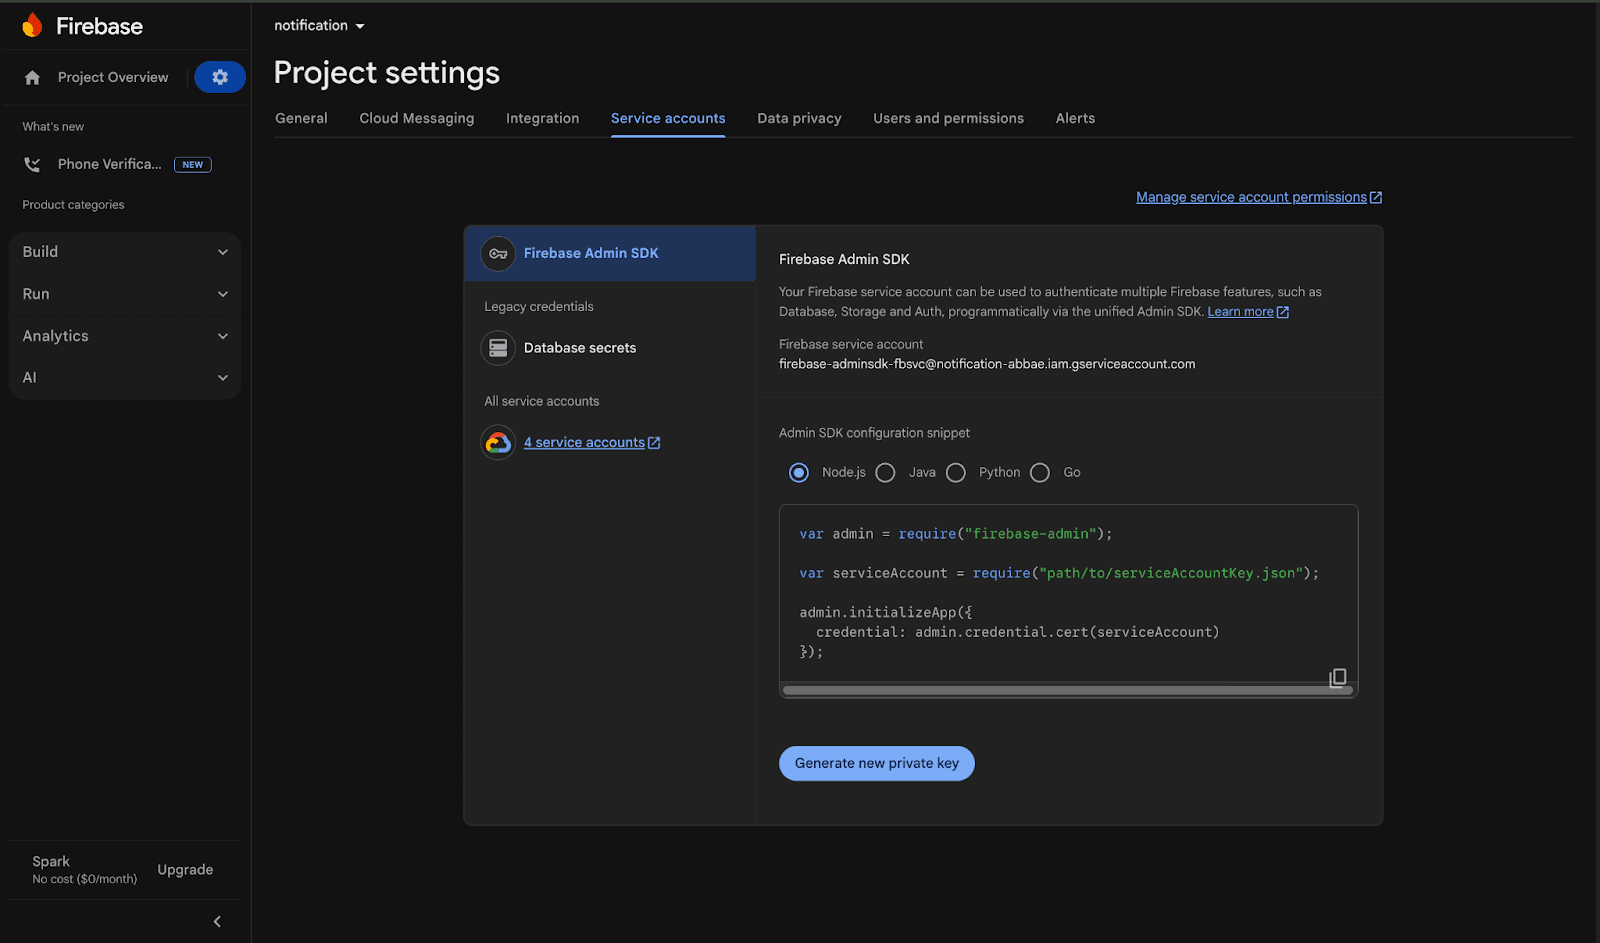Click the All service accounts heading

pos(542,401)
